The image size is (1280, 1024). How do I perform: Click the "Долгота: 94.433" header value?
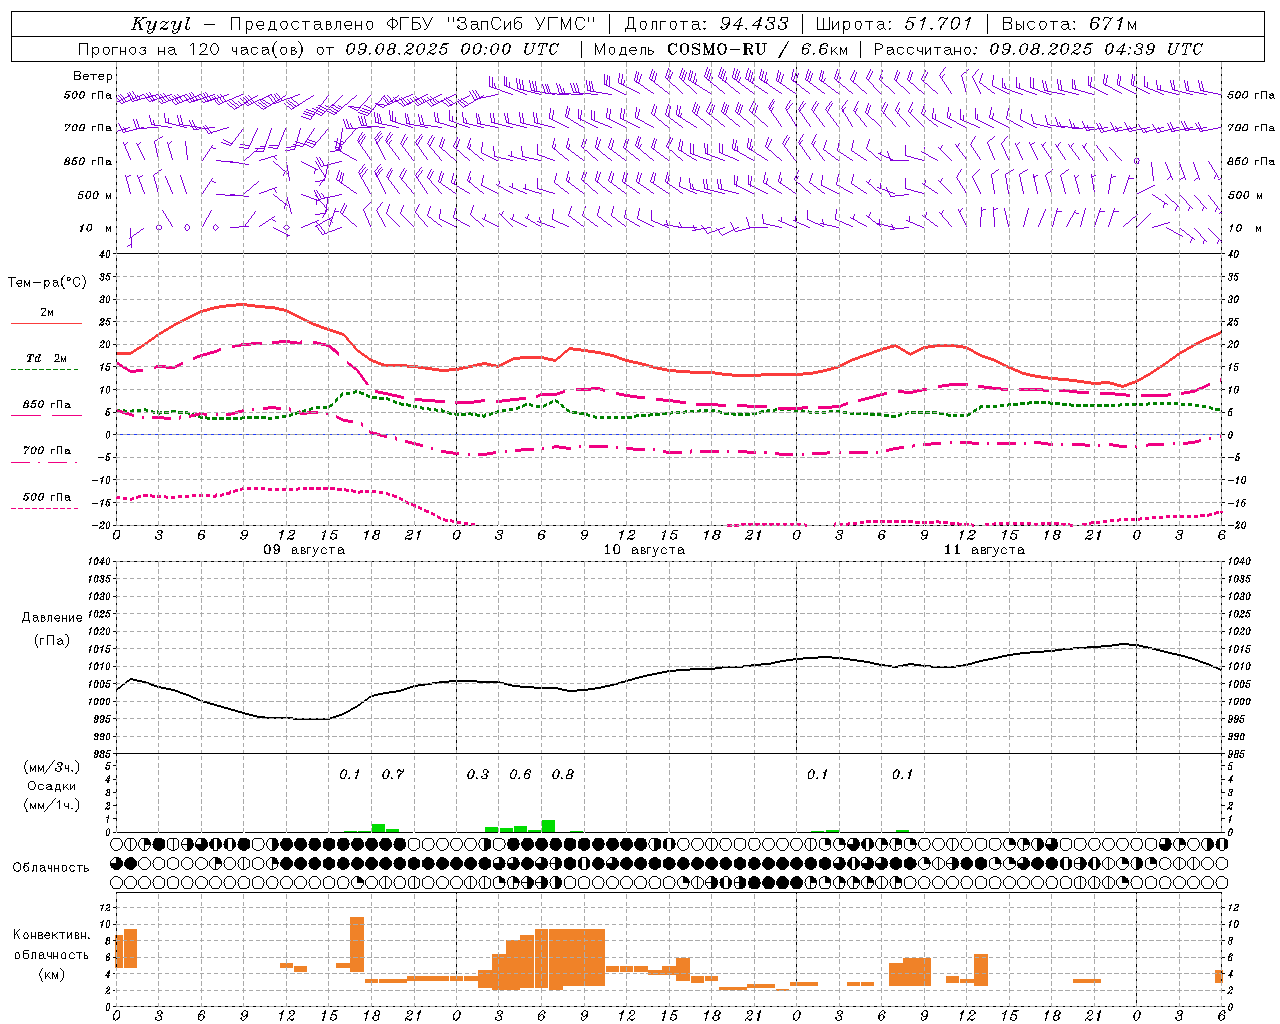click(707, 24)
